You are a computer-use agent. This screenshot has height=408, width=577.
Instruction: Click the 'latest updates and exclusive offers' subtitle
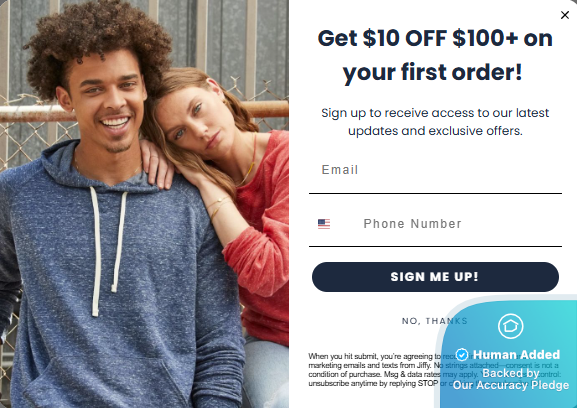click(435, 122)
